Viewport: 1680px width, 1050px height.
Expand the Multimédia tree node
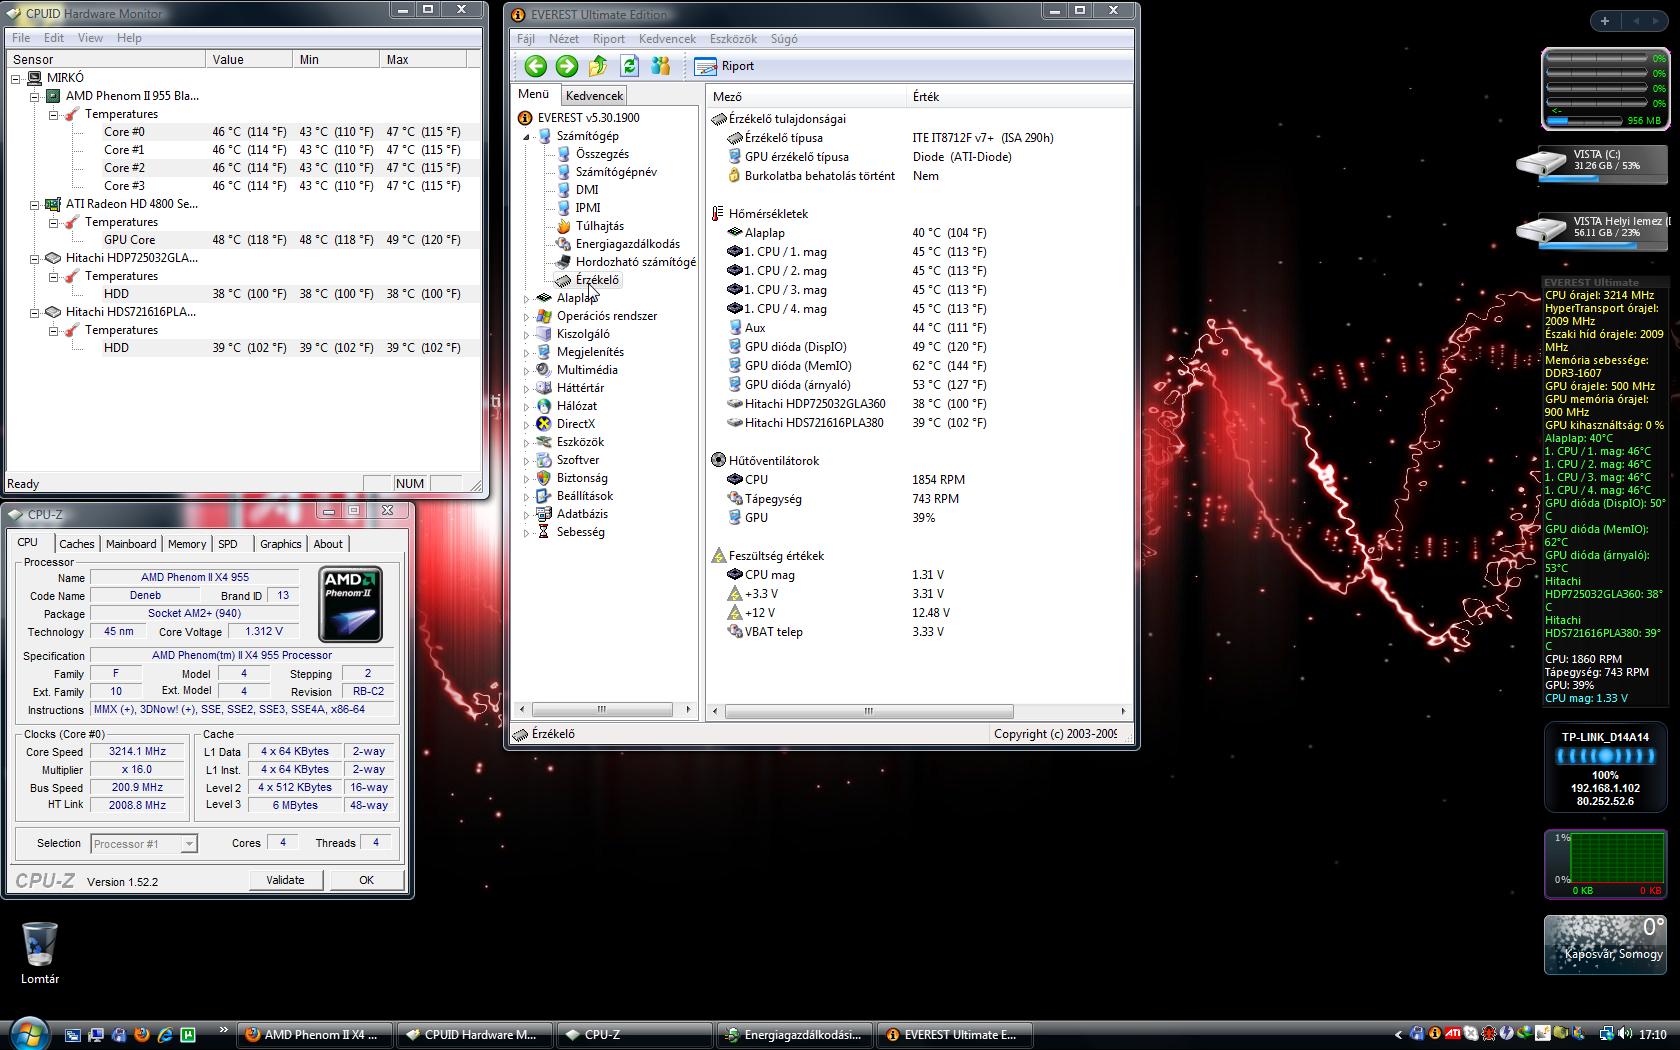tap(526, 370)
